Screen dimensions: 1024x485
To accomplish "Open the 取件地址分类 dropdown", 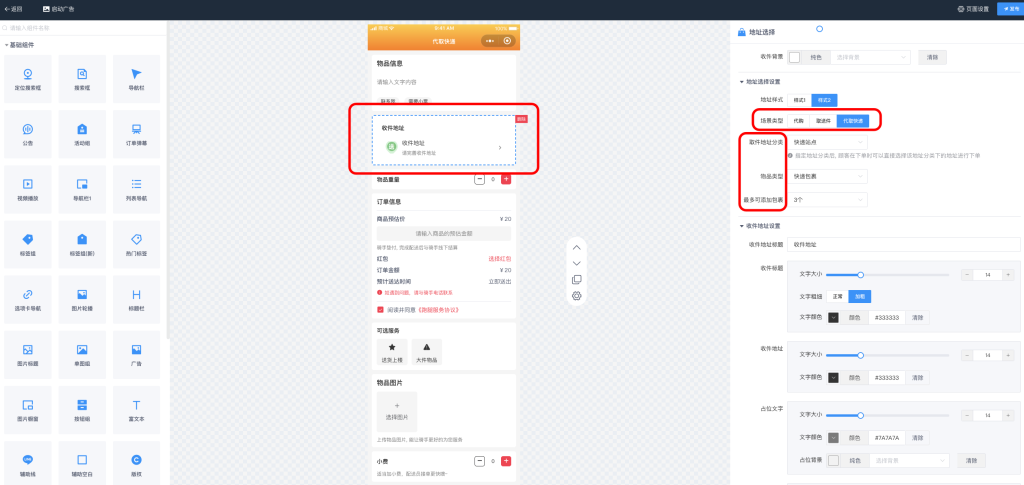I will (x=829, y=143).
